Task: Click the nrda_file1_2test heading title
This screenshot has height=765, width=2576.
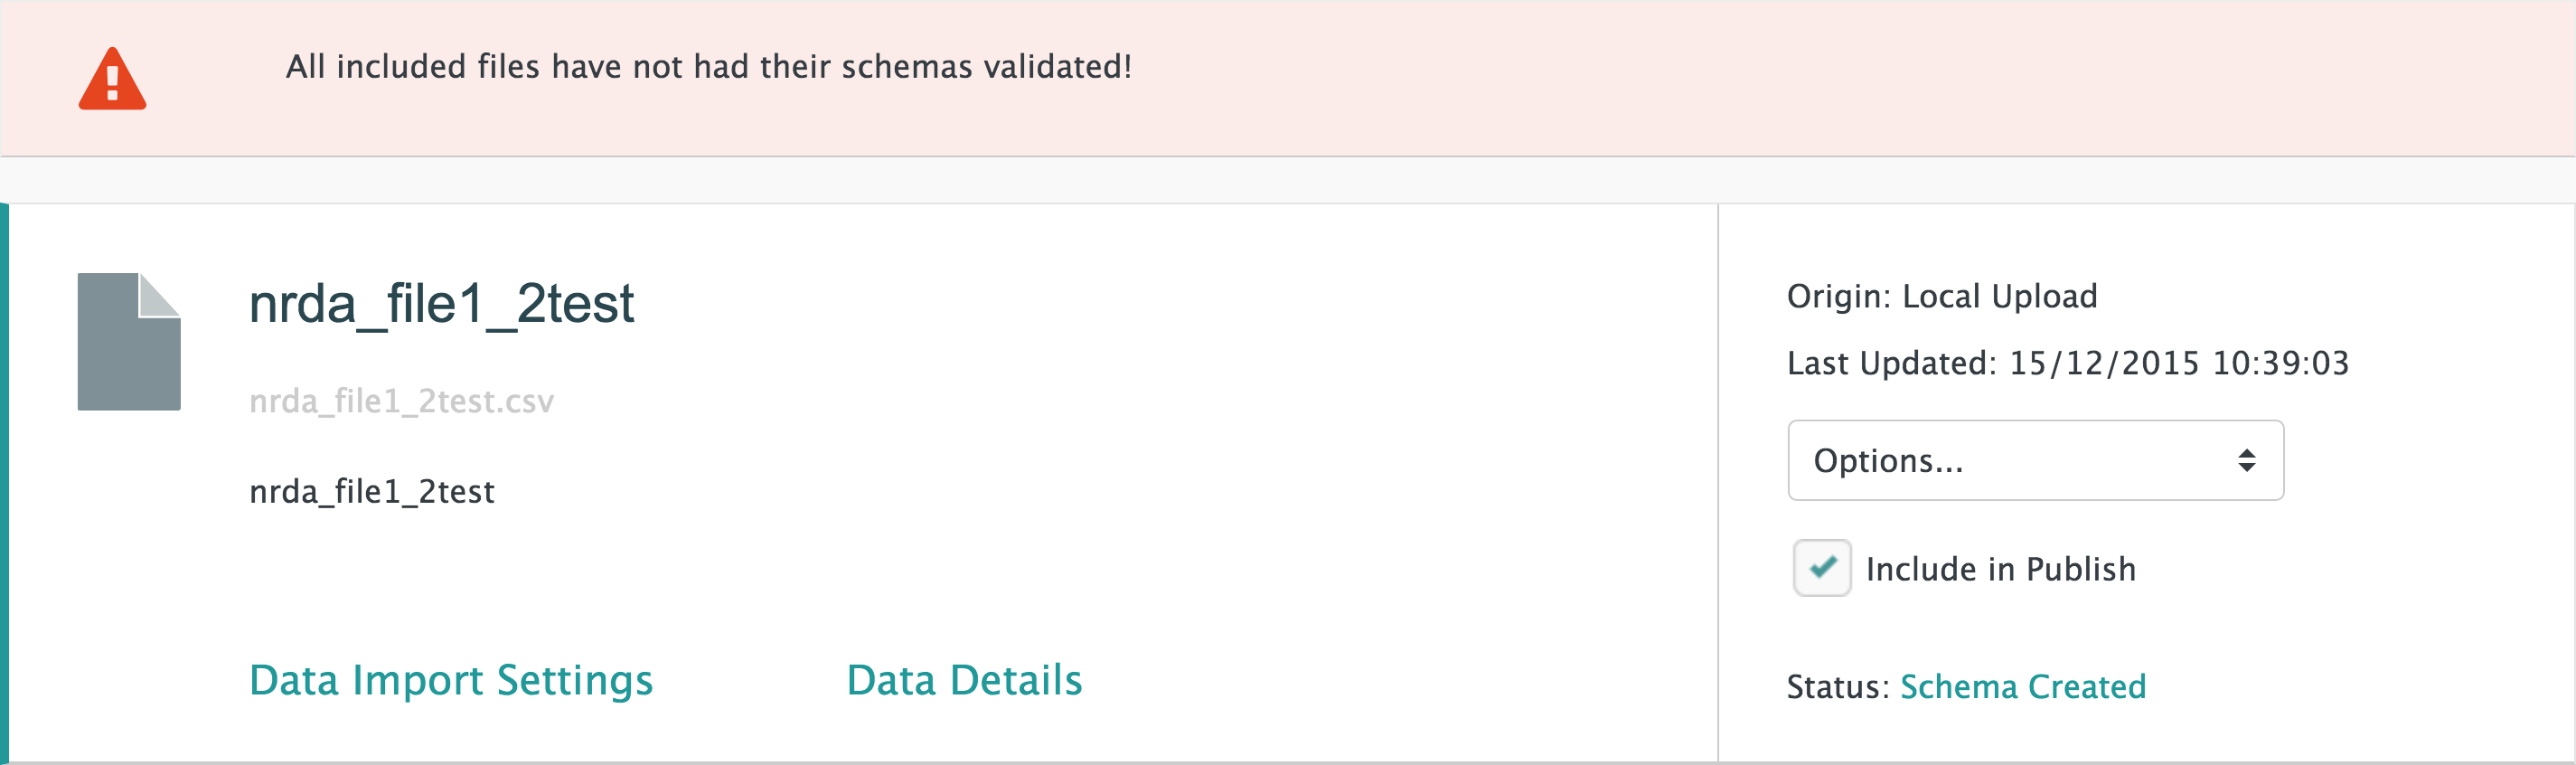Action: tap(441, 303)
